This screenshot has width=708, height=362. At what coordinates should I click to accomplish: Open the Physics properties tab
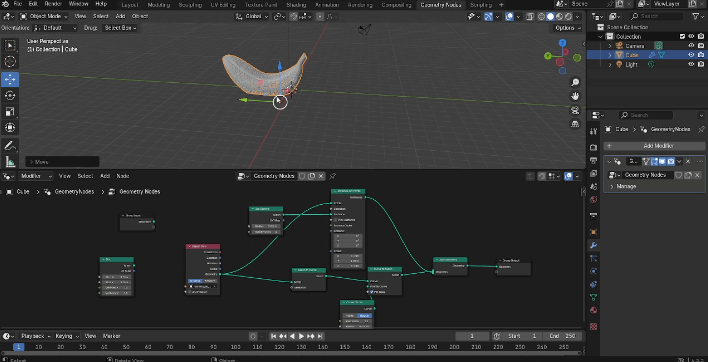click(x=593, y=271)
